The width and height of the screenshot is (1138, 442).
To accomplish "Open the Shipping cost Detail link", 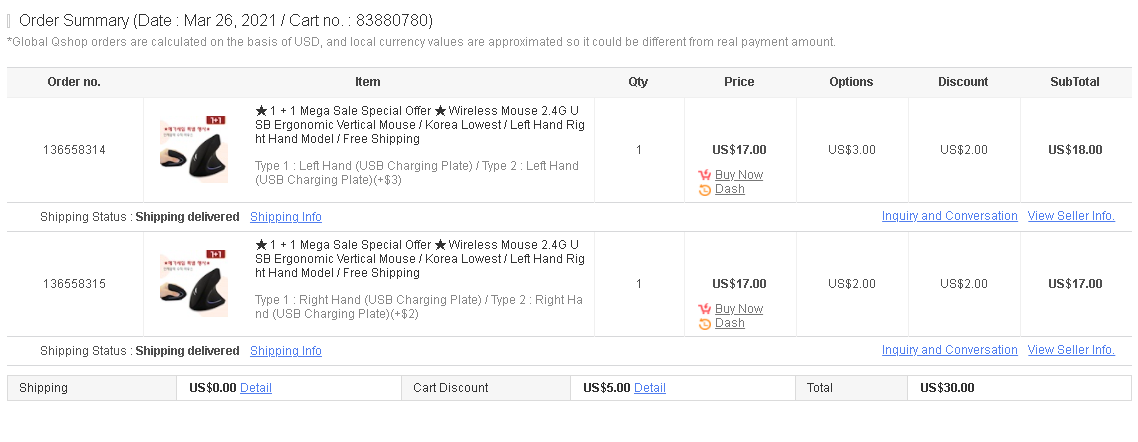I will pos(255,388).
